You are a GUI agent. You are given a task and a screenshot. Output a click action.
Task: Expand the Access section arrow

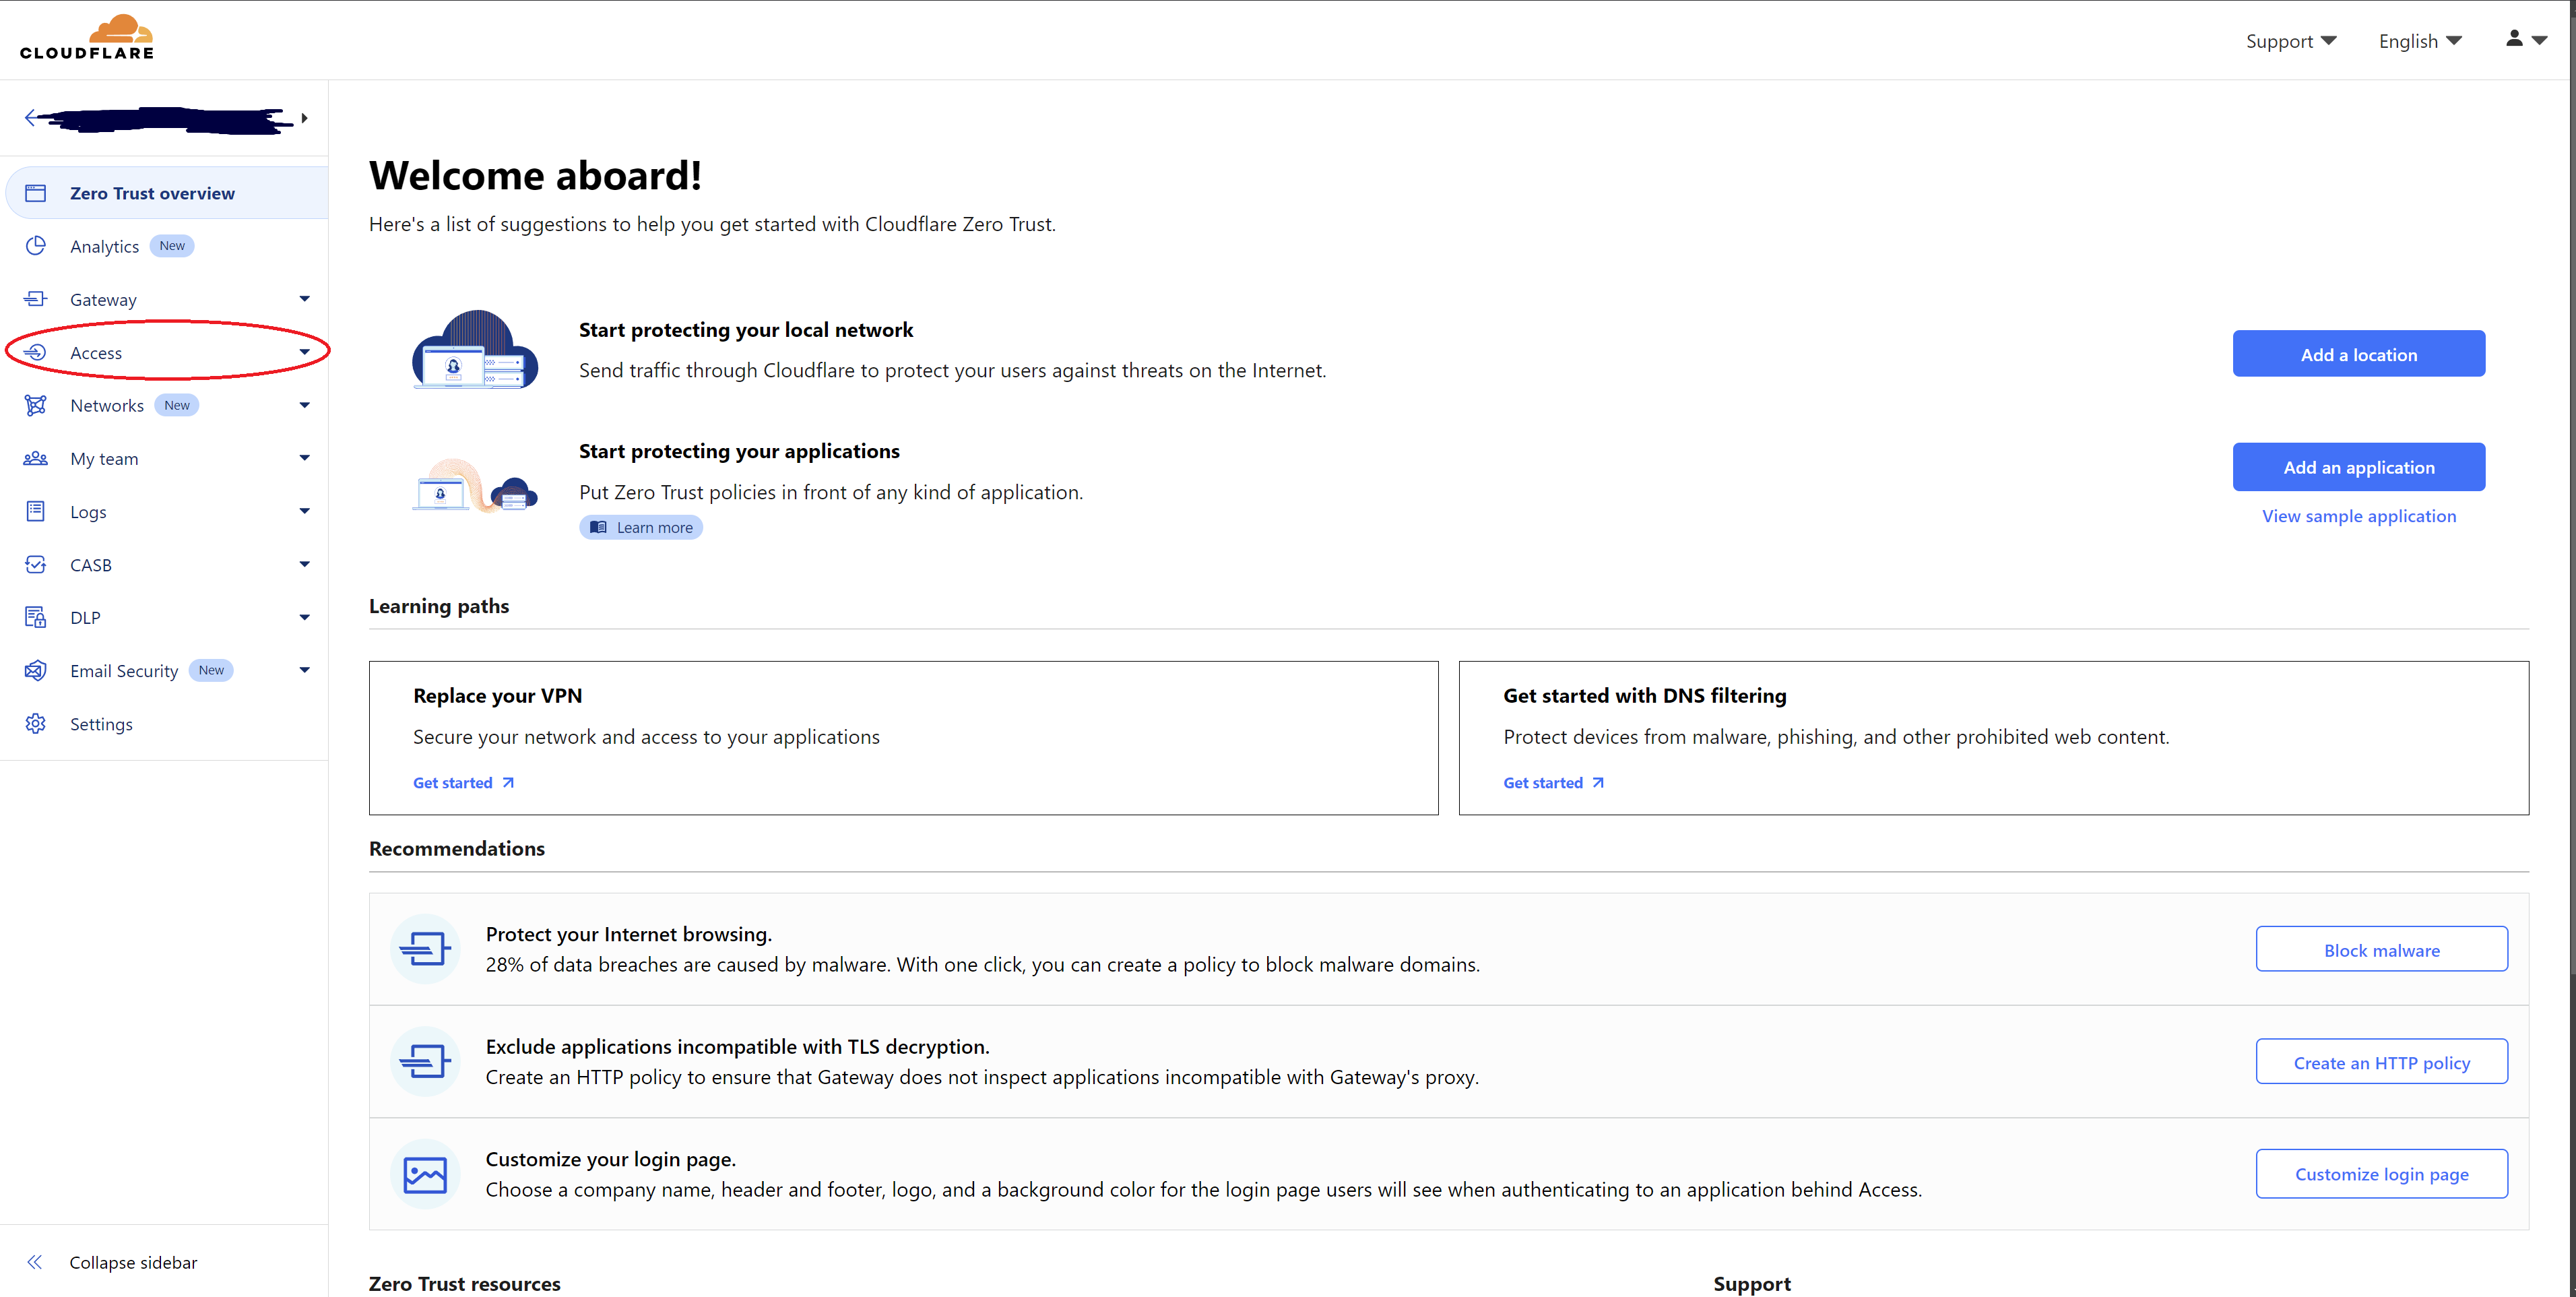[304, 352]
